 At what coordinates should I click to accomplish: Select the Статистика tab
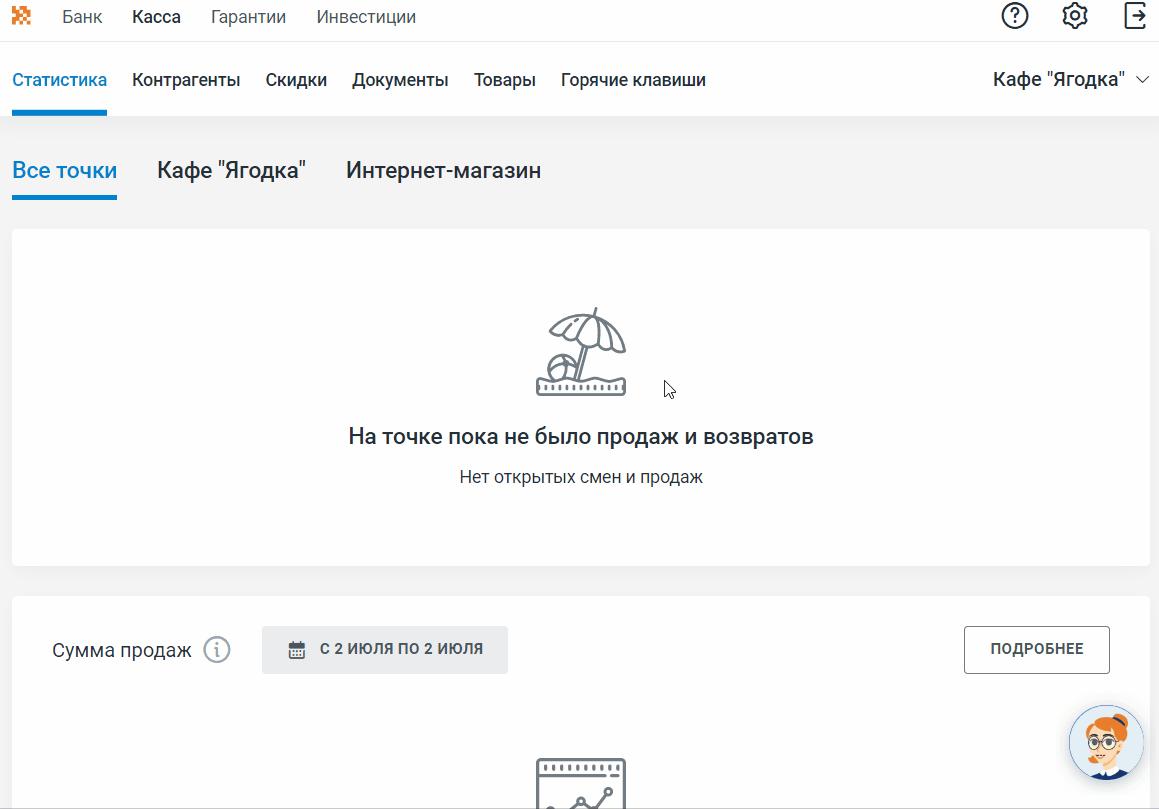59,80
